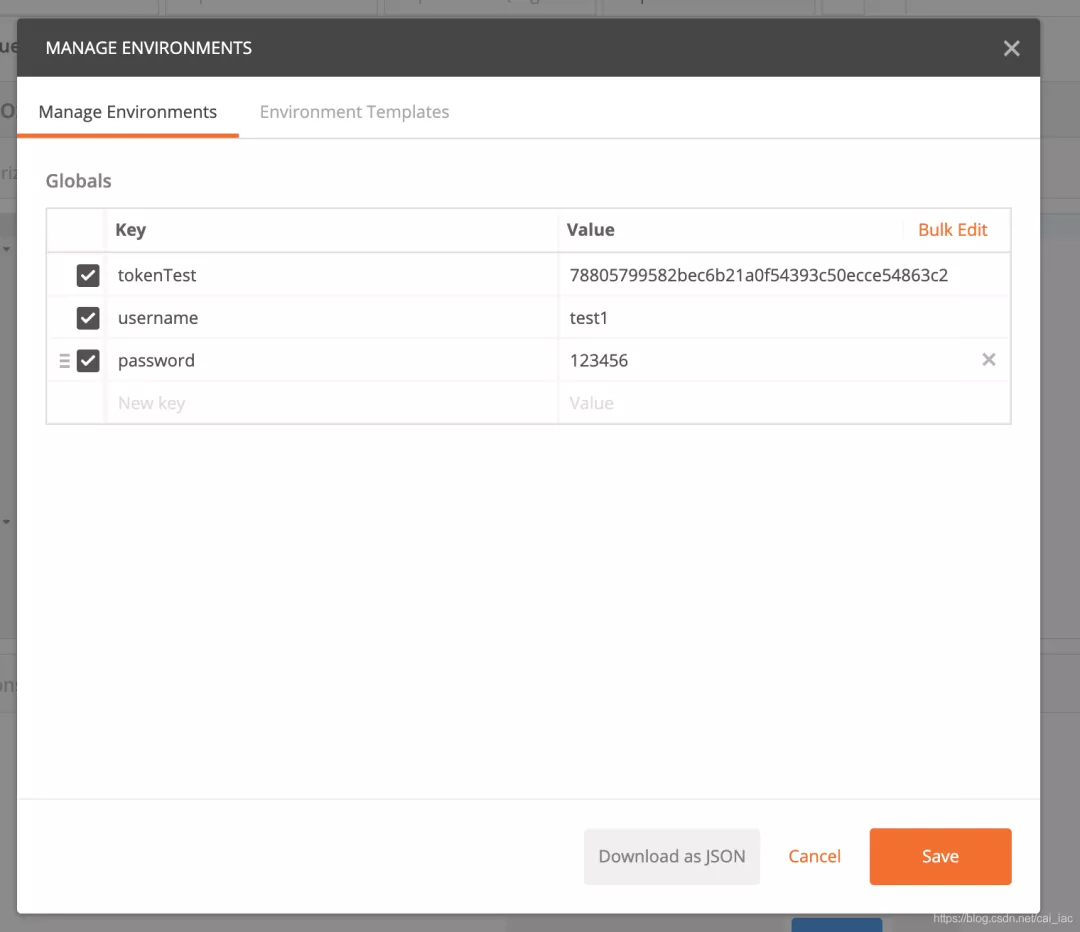The image size is (1080, 932).
Task: Open the Environment Templates tab
Action: [x=354, y=112]
